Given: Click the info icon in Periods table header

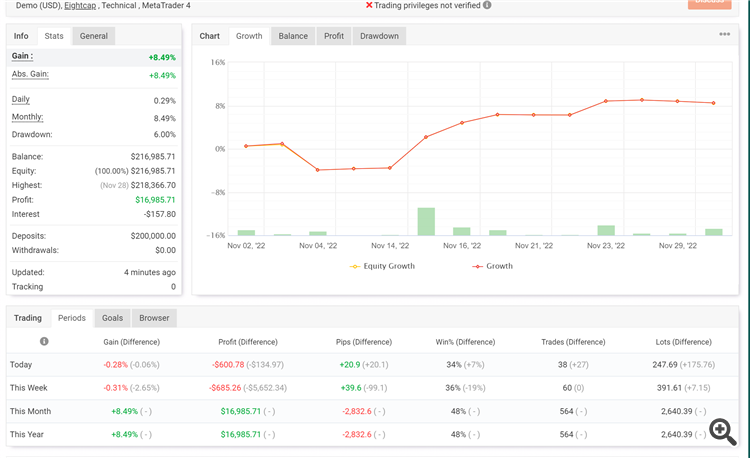Looking at the screenshot, I should pyautogui.click(x=44, y=341).
